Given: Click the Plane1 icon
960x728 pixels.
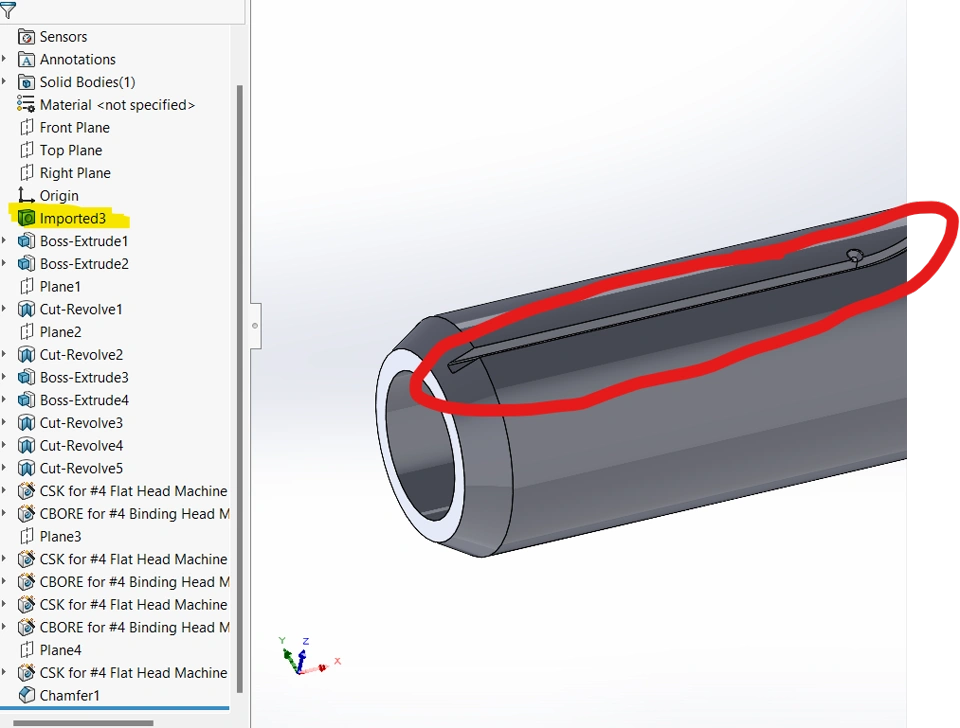Looking at the screenshot, I should [26, 287].
